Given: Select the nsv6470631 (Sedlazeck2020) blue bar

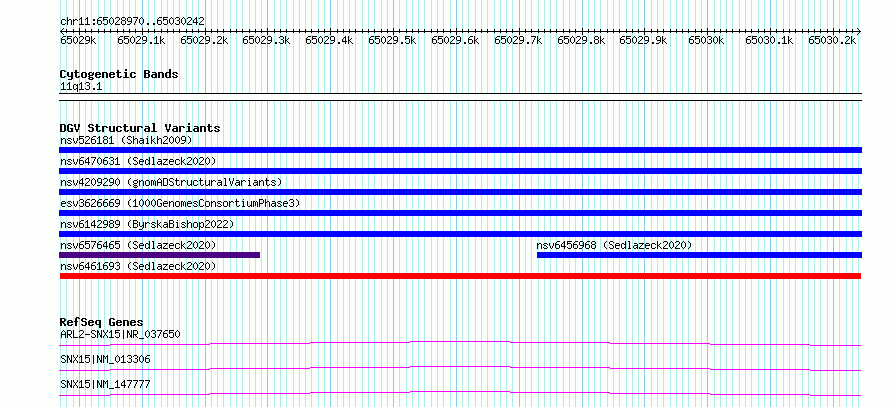Looking at the screenshot, I should pyautogui.click(x=460, y=171).
